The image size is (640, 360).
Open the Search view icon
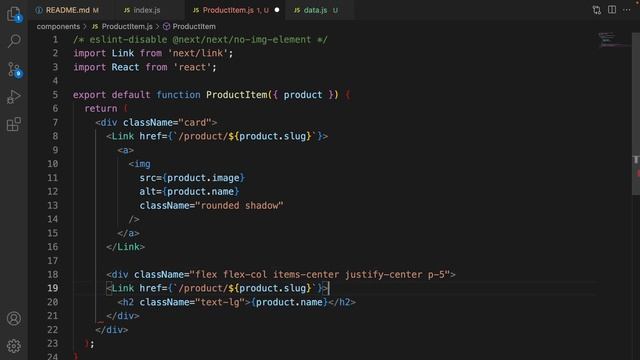point(14,41)
